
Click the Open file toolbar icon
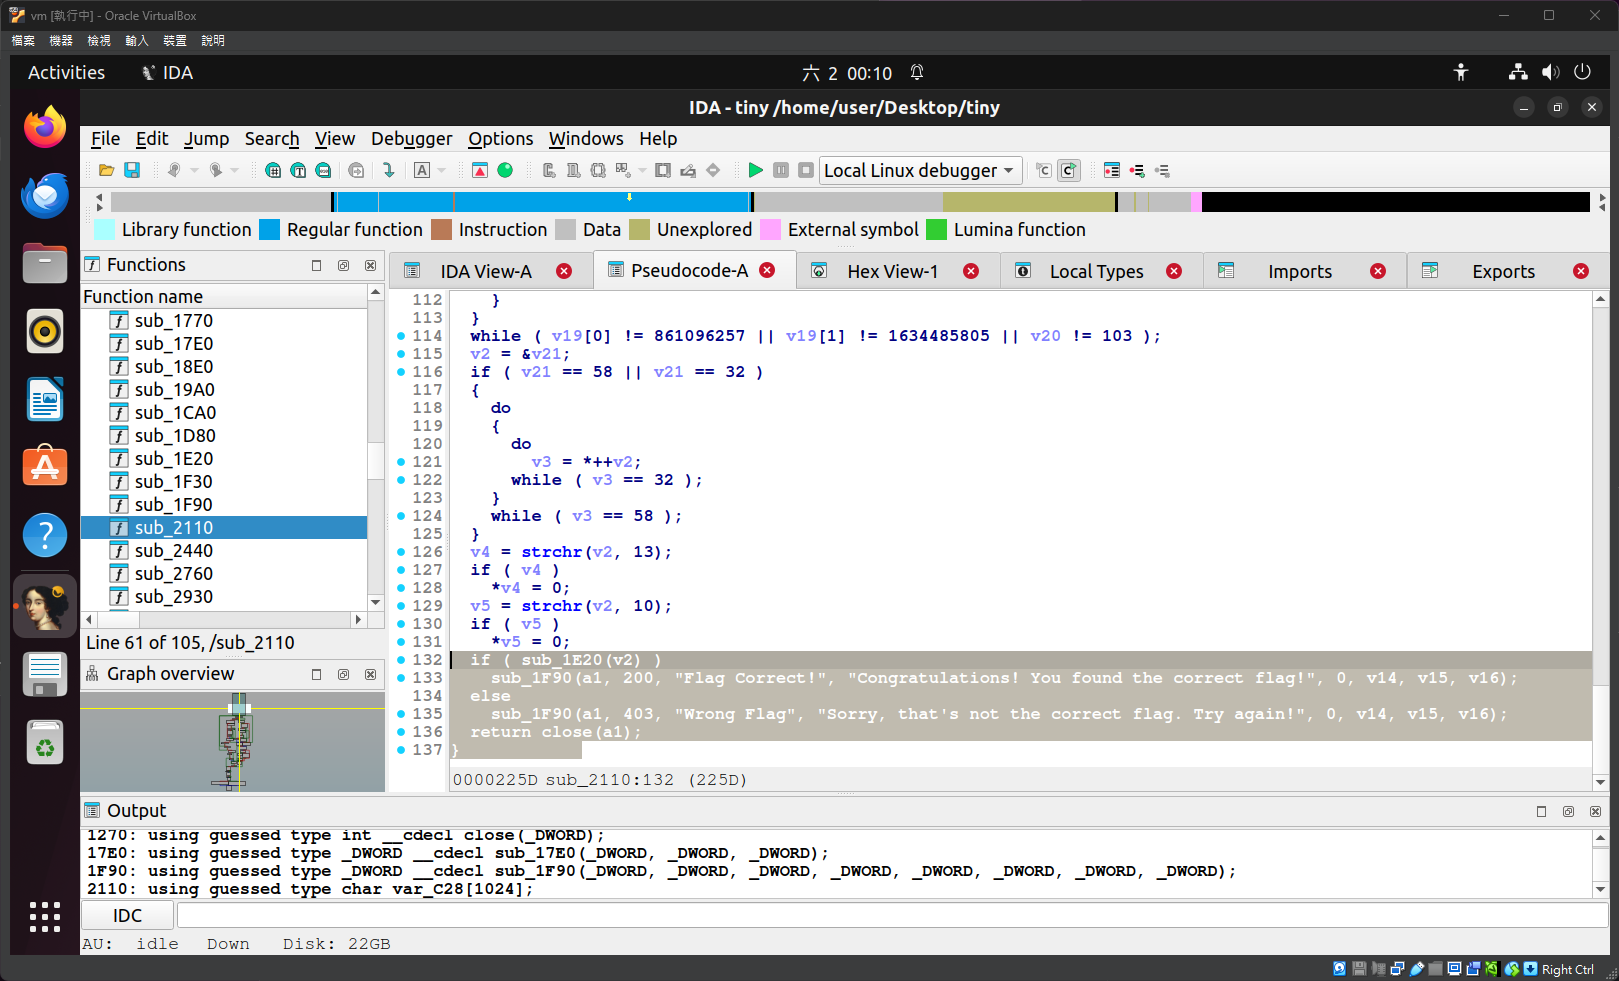click(x=106, y=170)
